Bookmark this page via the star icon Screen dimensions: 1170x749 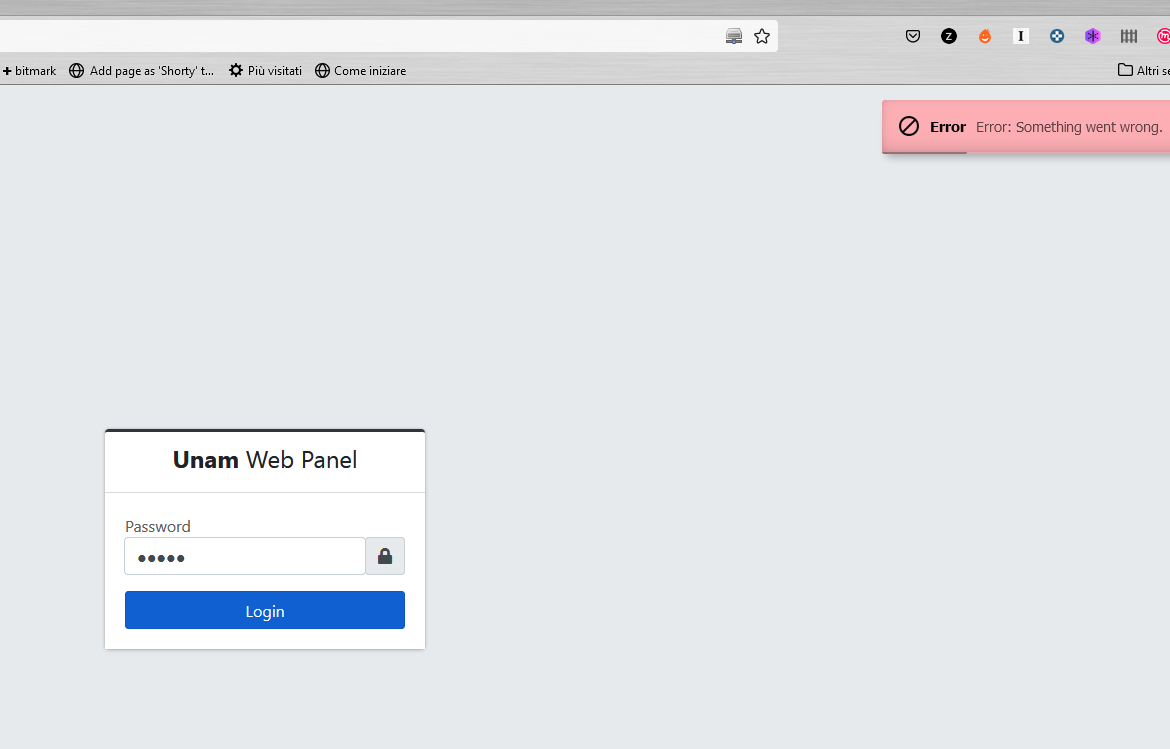pyautogui.click(x=762, y=35)
